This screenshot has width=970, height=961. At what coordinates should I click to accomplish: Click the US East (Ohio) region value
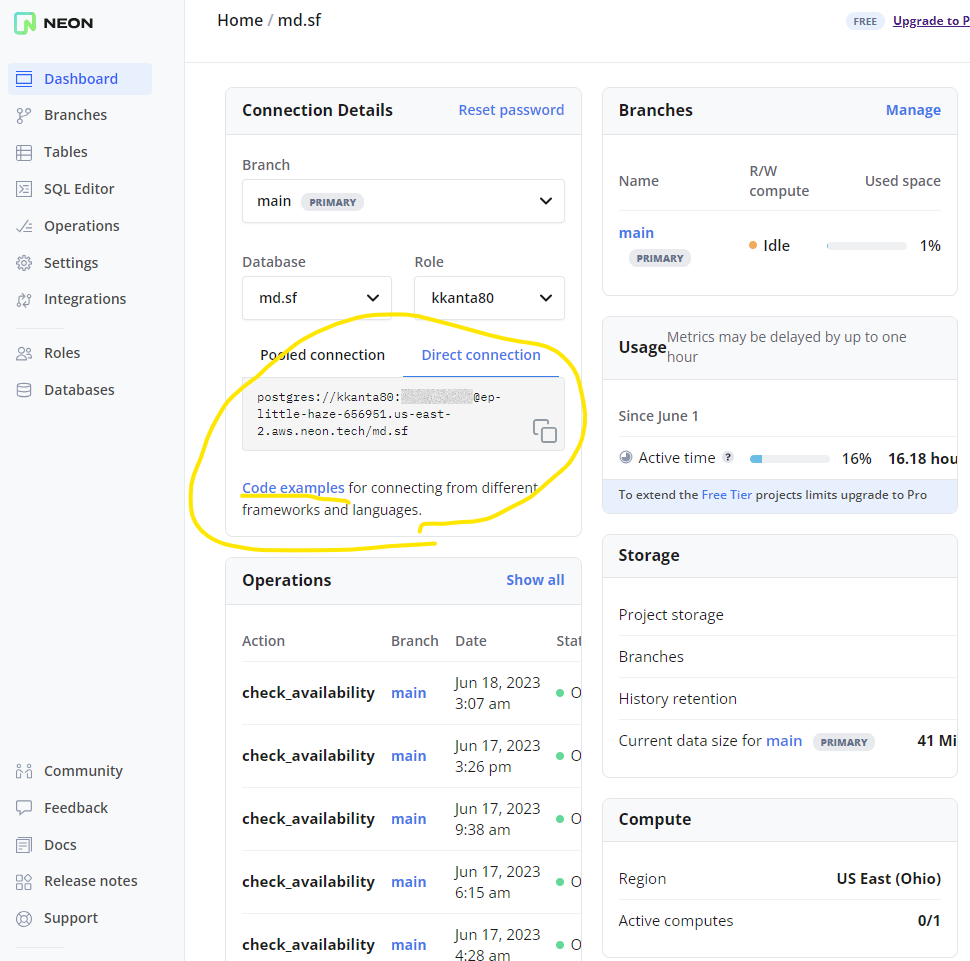tap(888, 879)
